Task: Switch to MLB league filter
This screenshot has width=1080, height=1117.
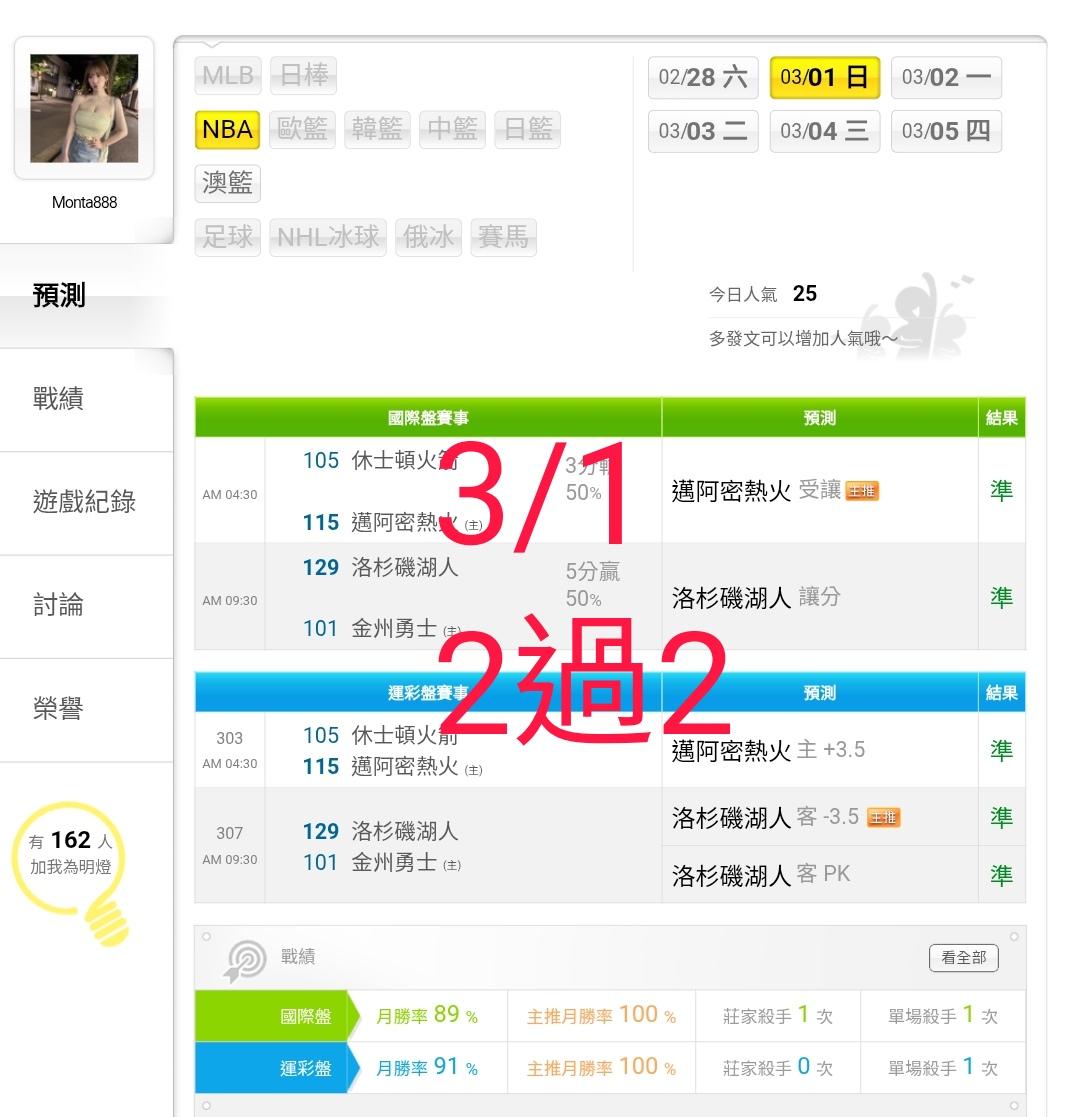Action: 228,75
